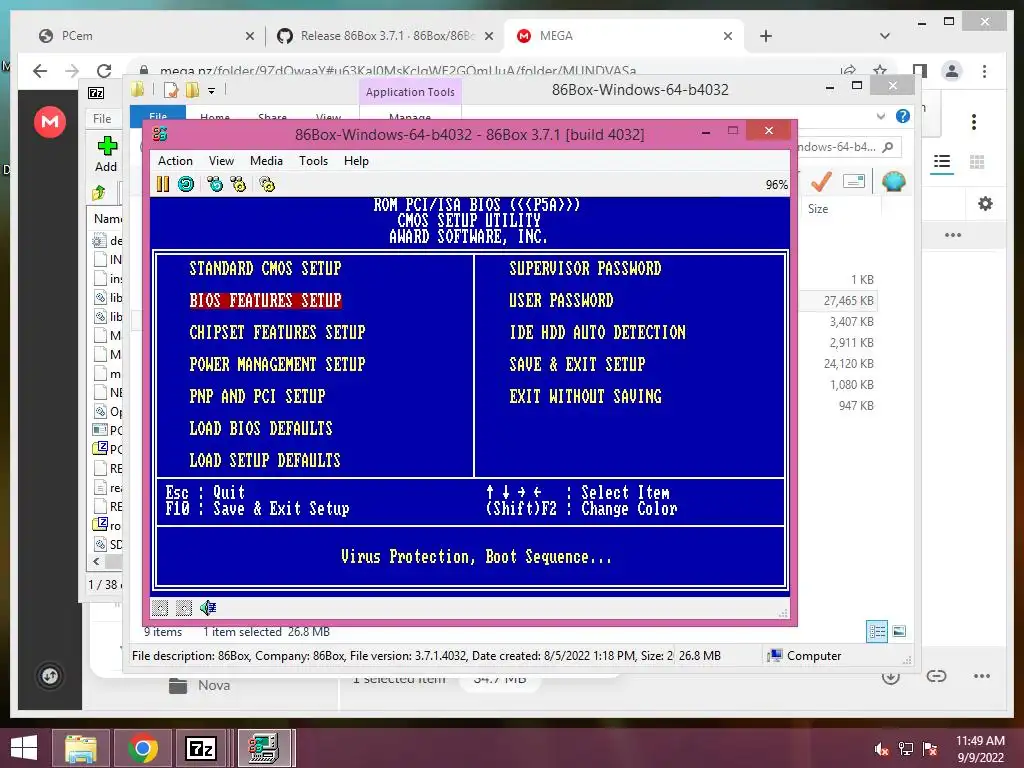Viewport: 1024px width, 768px height.
Task: Click the 7-Zip horizontal scrollbar left arrow
Action: click(97, 561)
